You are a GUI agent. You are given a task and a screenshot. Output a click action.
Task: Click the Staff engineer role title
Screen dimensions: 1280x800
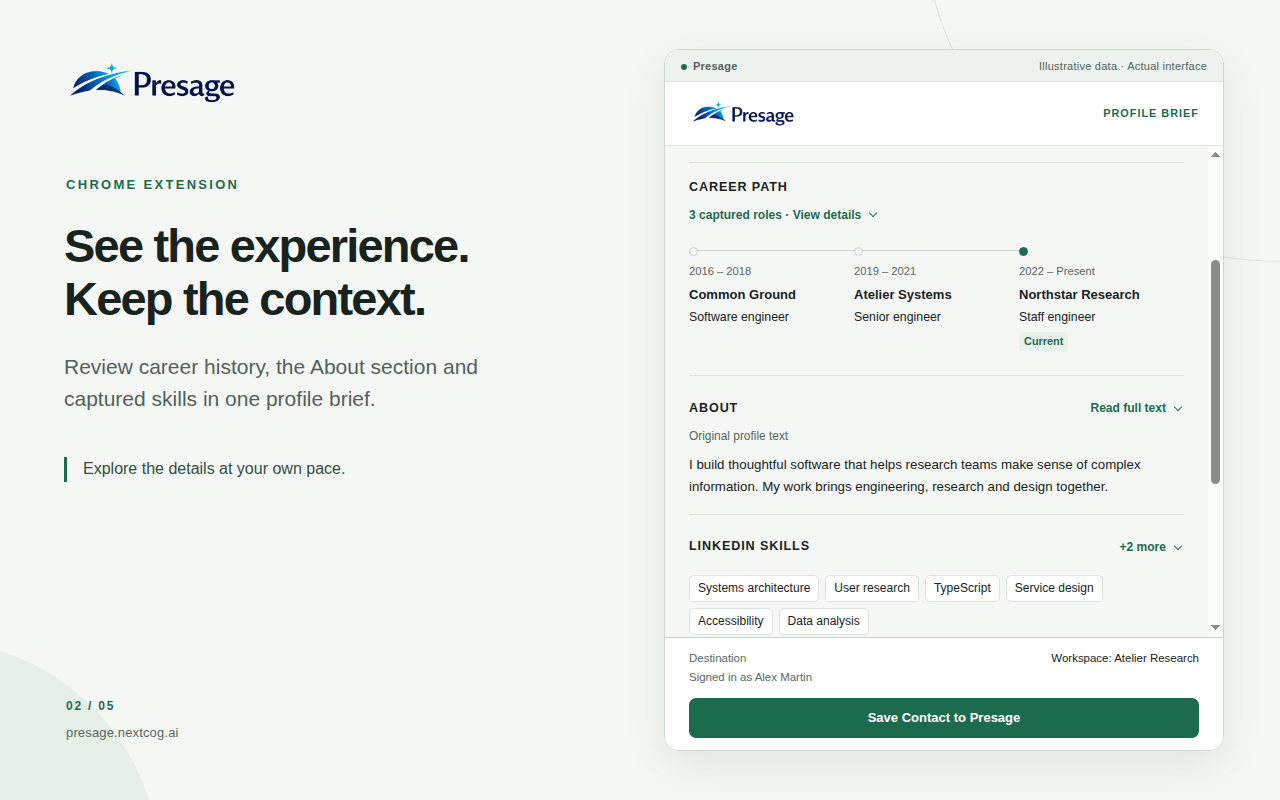1057,317
